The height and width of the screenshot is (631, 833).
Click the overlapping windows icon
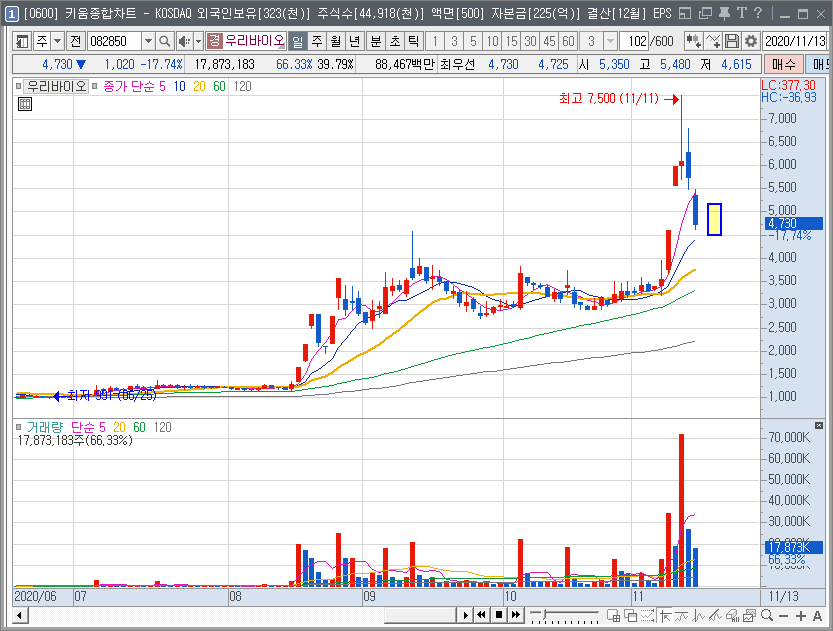click(x=630, y=616)
